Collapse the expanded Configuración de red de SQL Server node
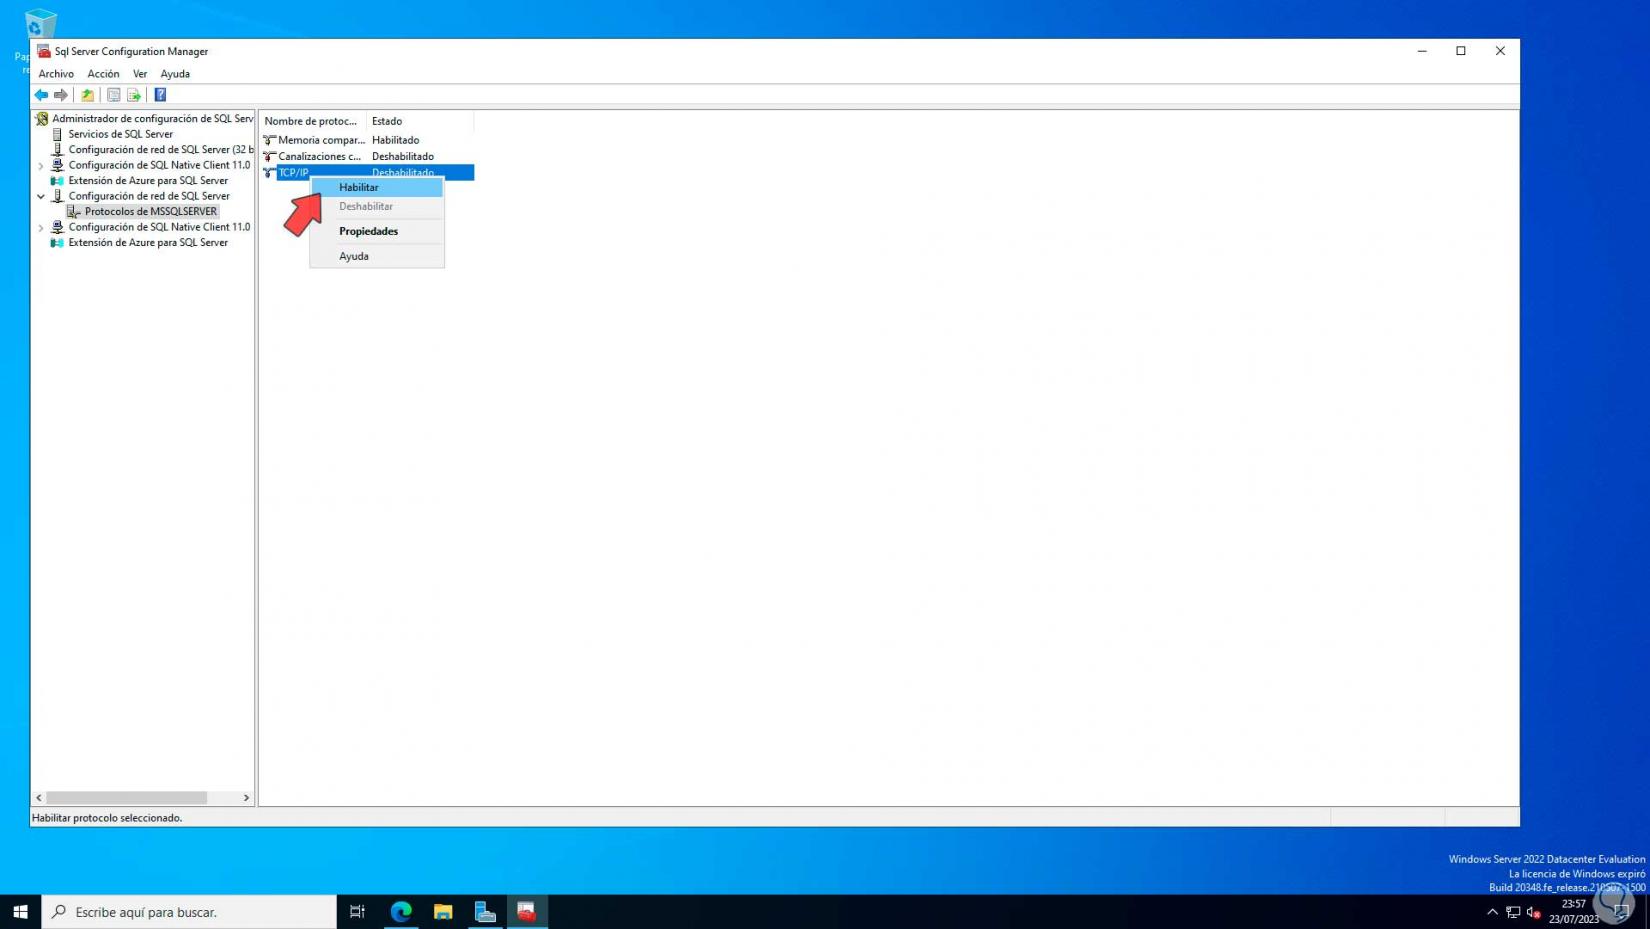This screenshot has height=929, width=1650. 41,197
